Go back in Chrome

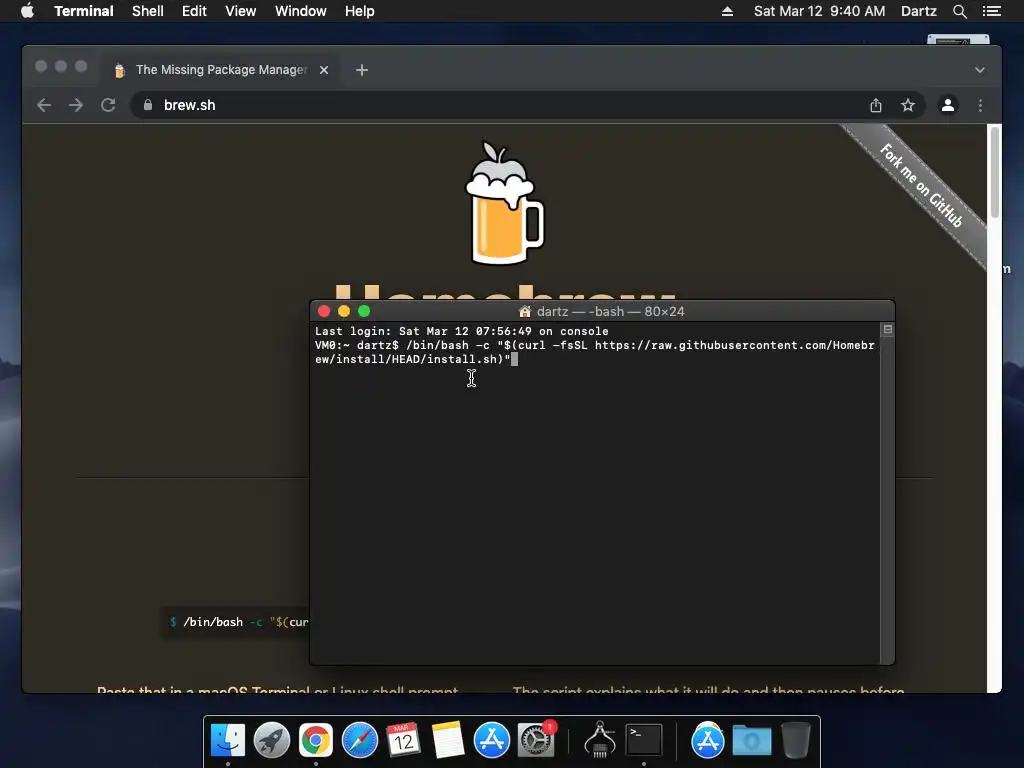pyautogui.click(x=44, y=105)
